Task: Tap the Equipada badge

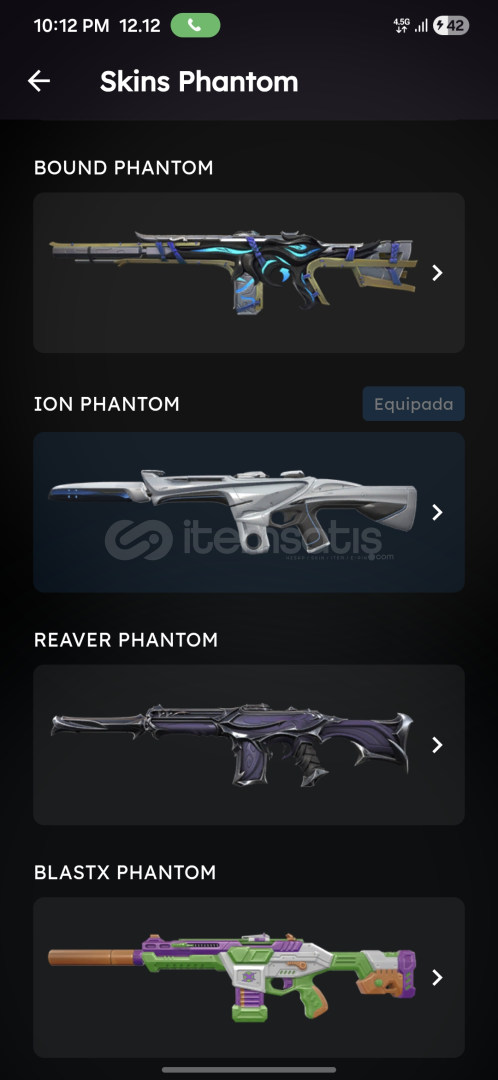Action: (x=413, y=404)
